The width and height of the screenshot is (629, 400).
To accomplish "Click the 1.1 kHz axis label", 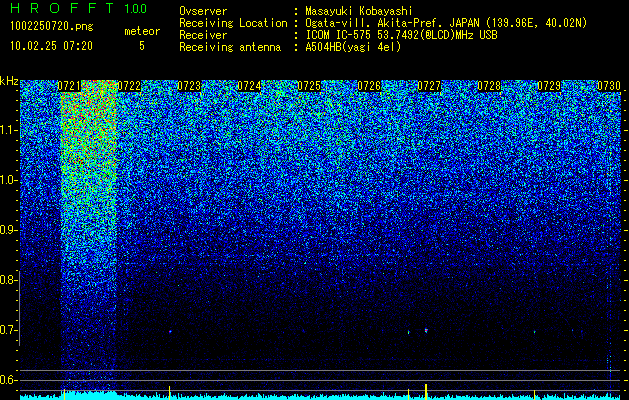I will (x=9, y=130).
